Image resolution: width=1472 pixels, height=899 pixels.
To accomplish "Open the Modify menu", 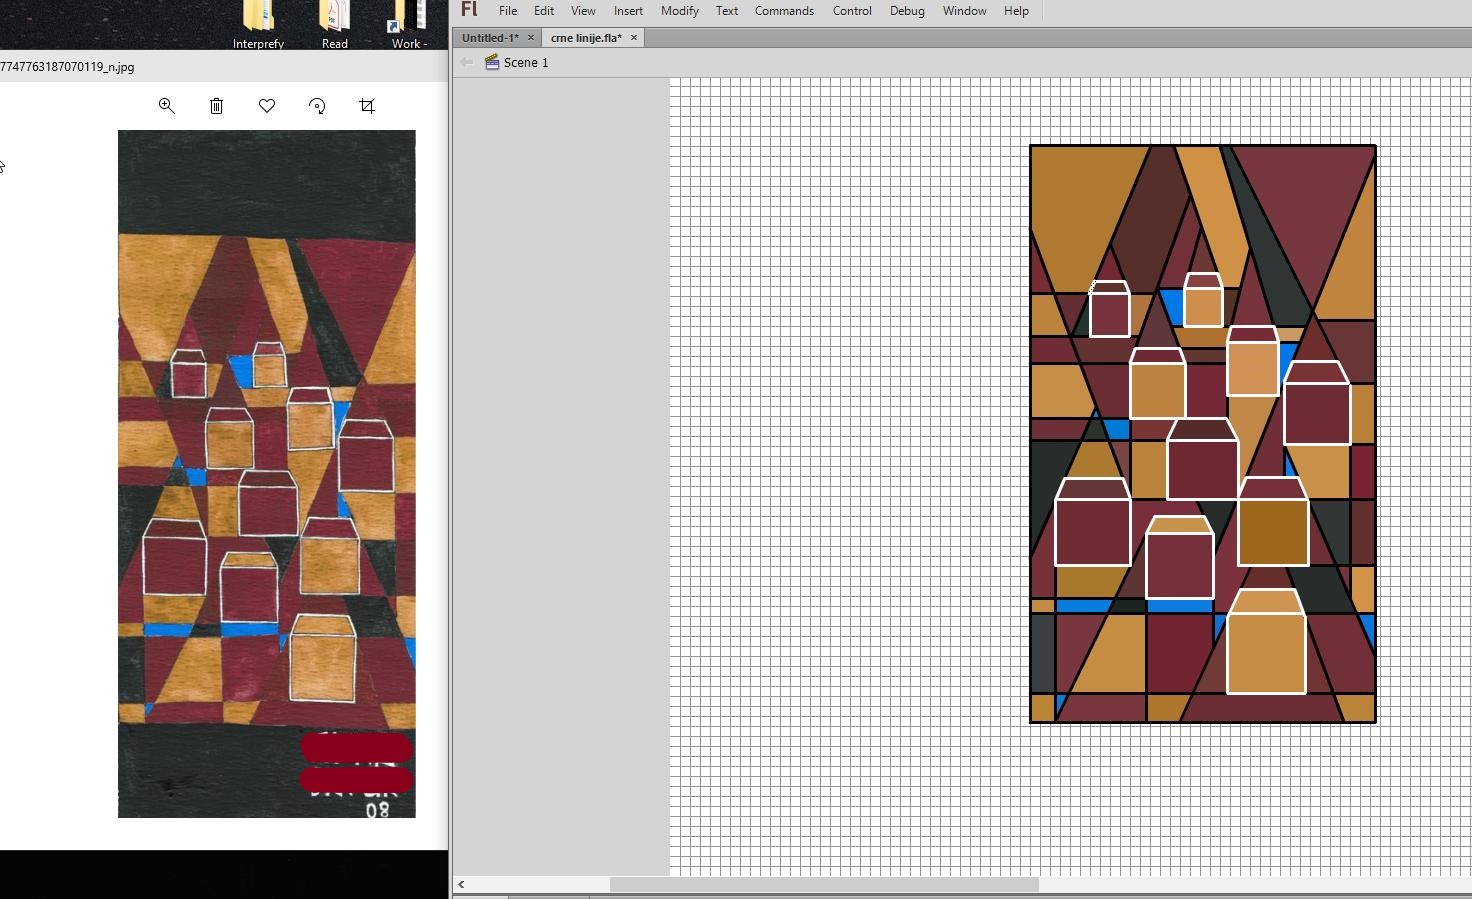I will click(x=680, y=11).
